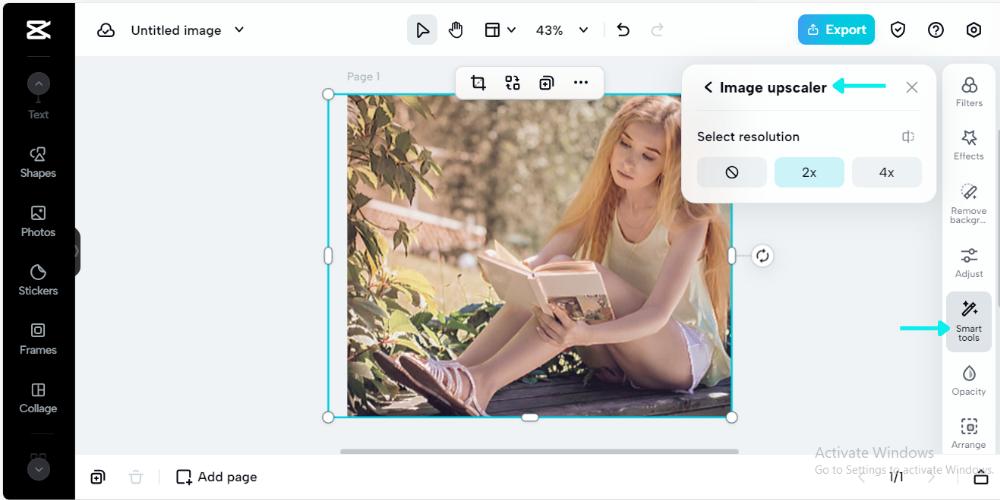1000x500 pixels.
Task: Duplicate page icon in bottom bar
Action: coord(98,477)
